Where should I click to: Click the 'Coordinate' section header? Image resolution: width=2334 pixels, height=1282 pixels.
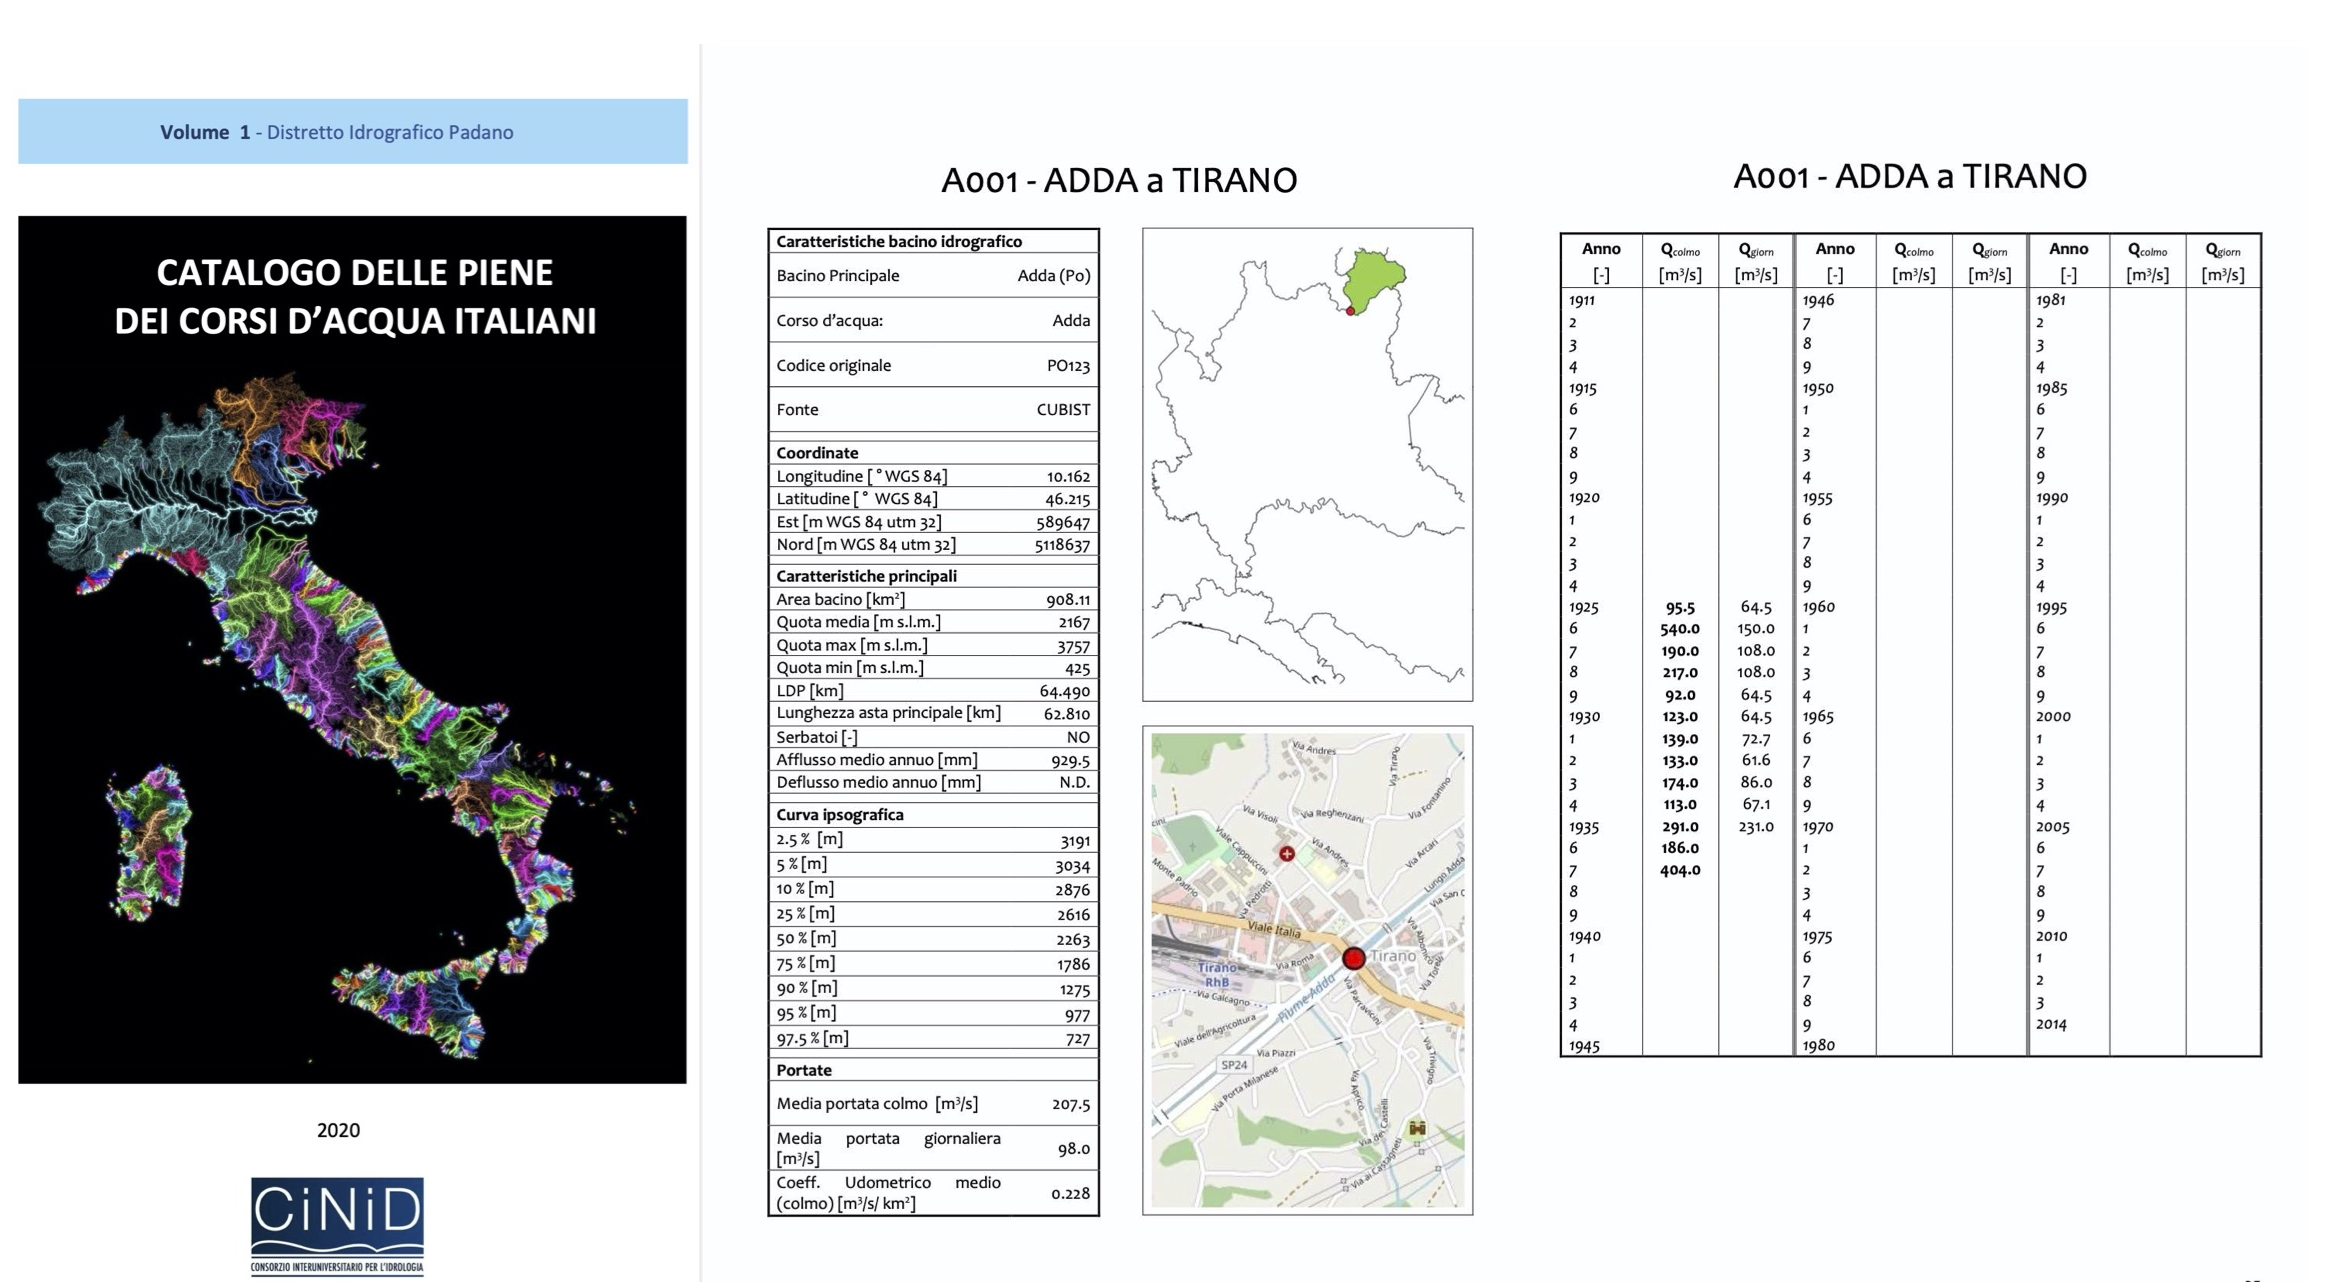[x=817, y=452]
